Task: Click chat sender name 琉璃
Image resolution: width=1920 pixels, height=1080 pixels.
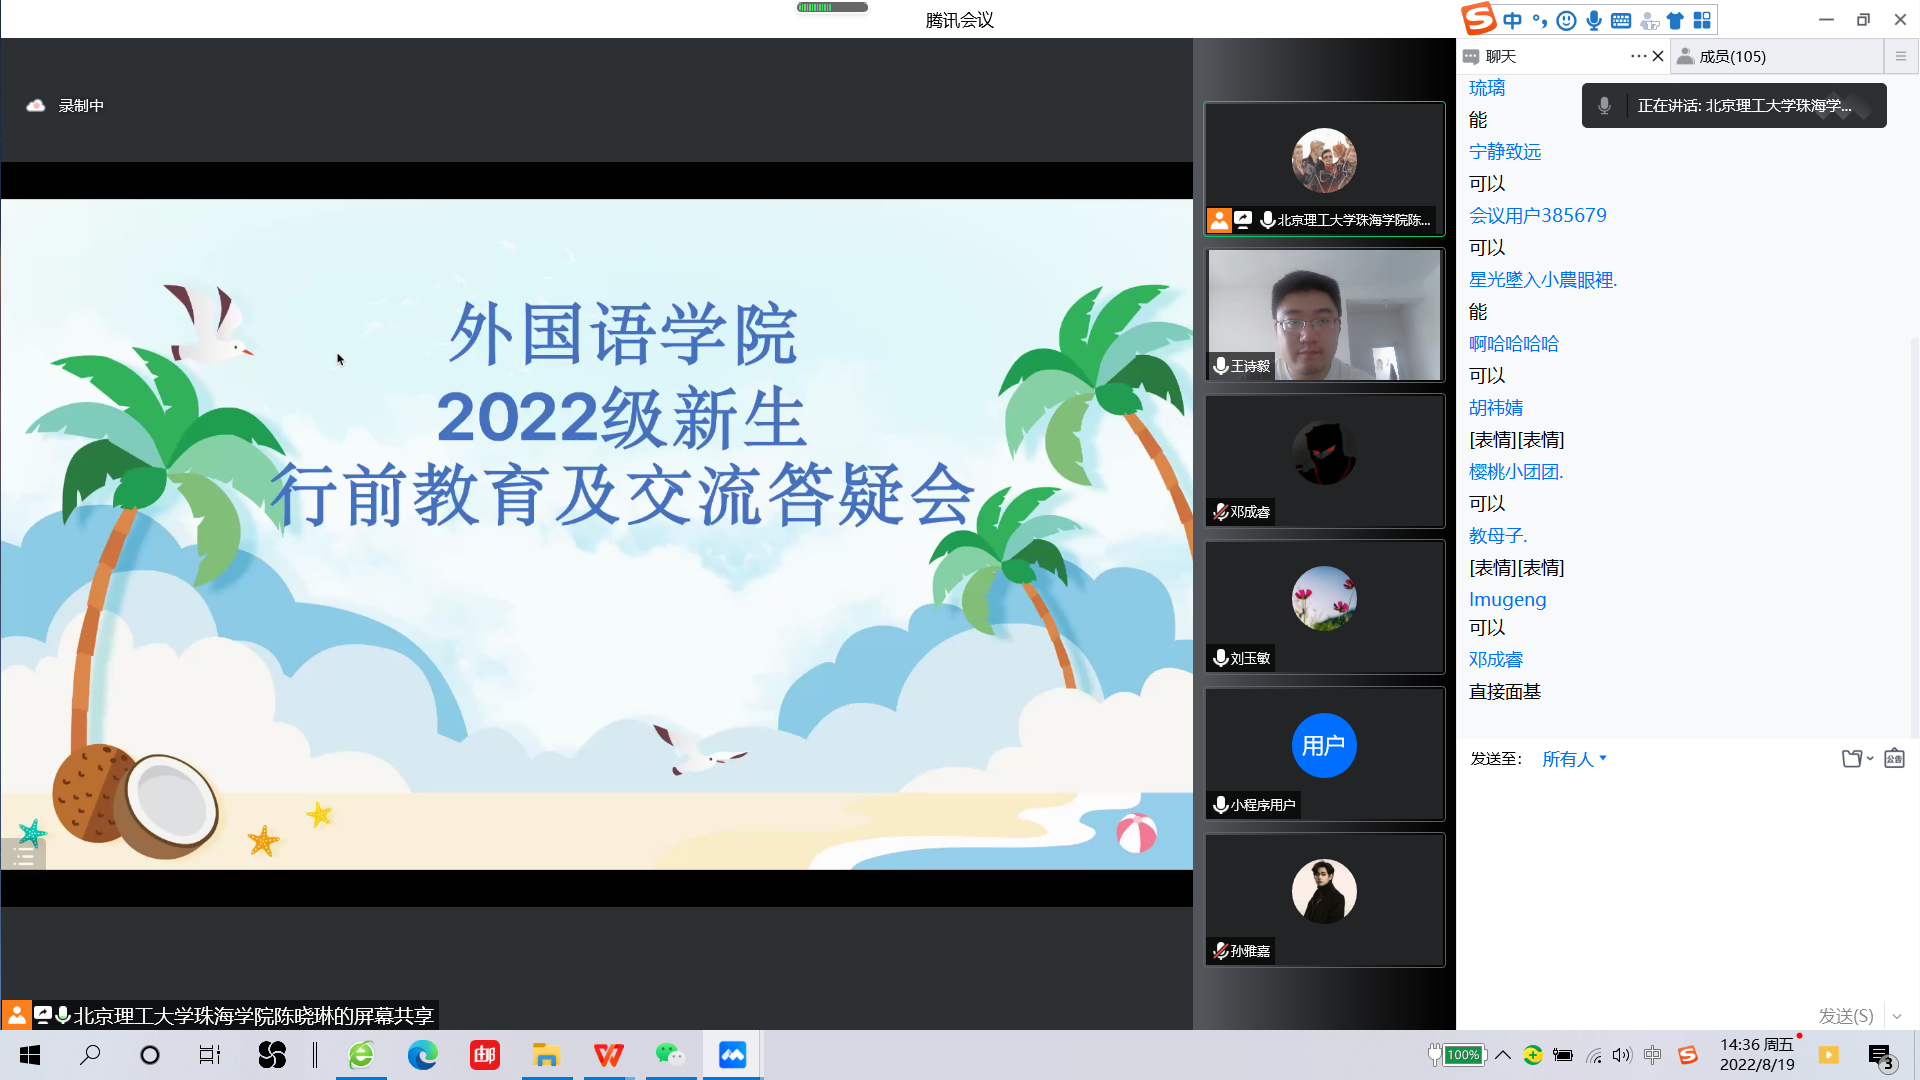Action: [1487, 88]
